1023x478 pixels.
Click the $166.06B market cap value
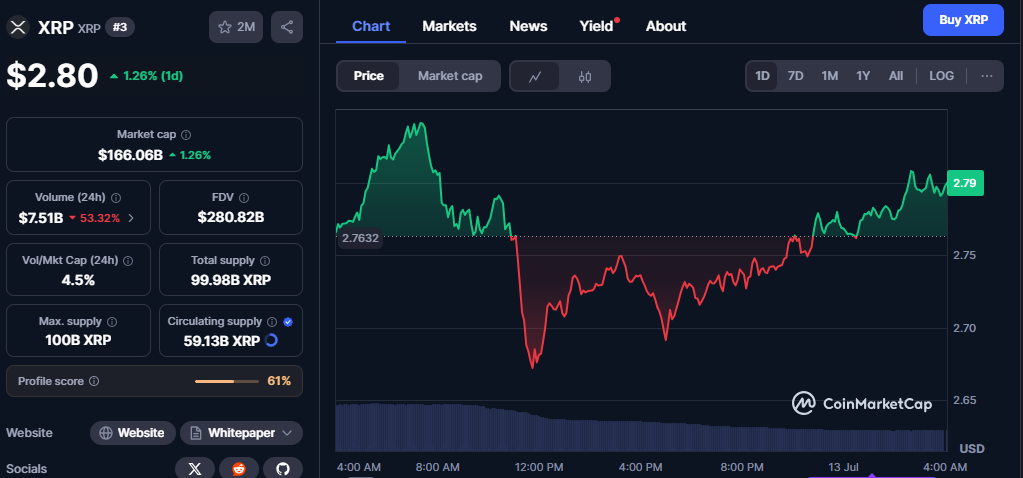[x=130, y=155]
